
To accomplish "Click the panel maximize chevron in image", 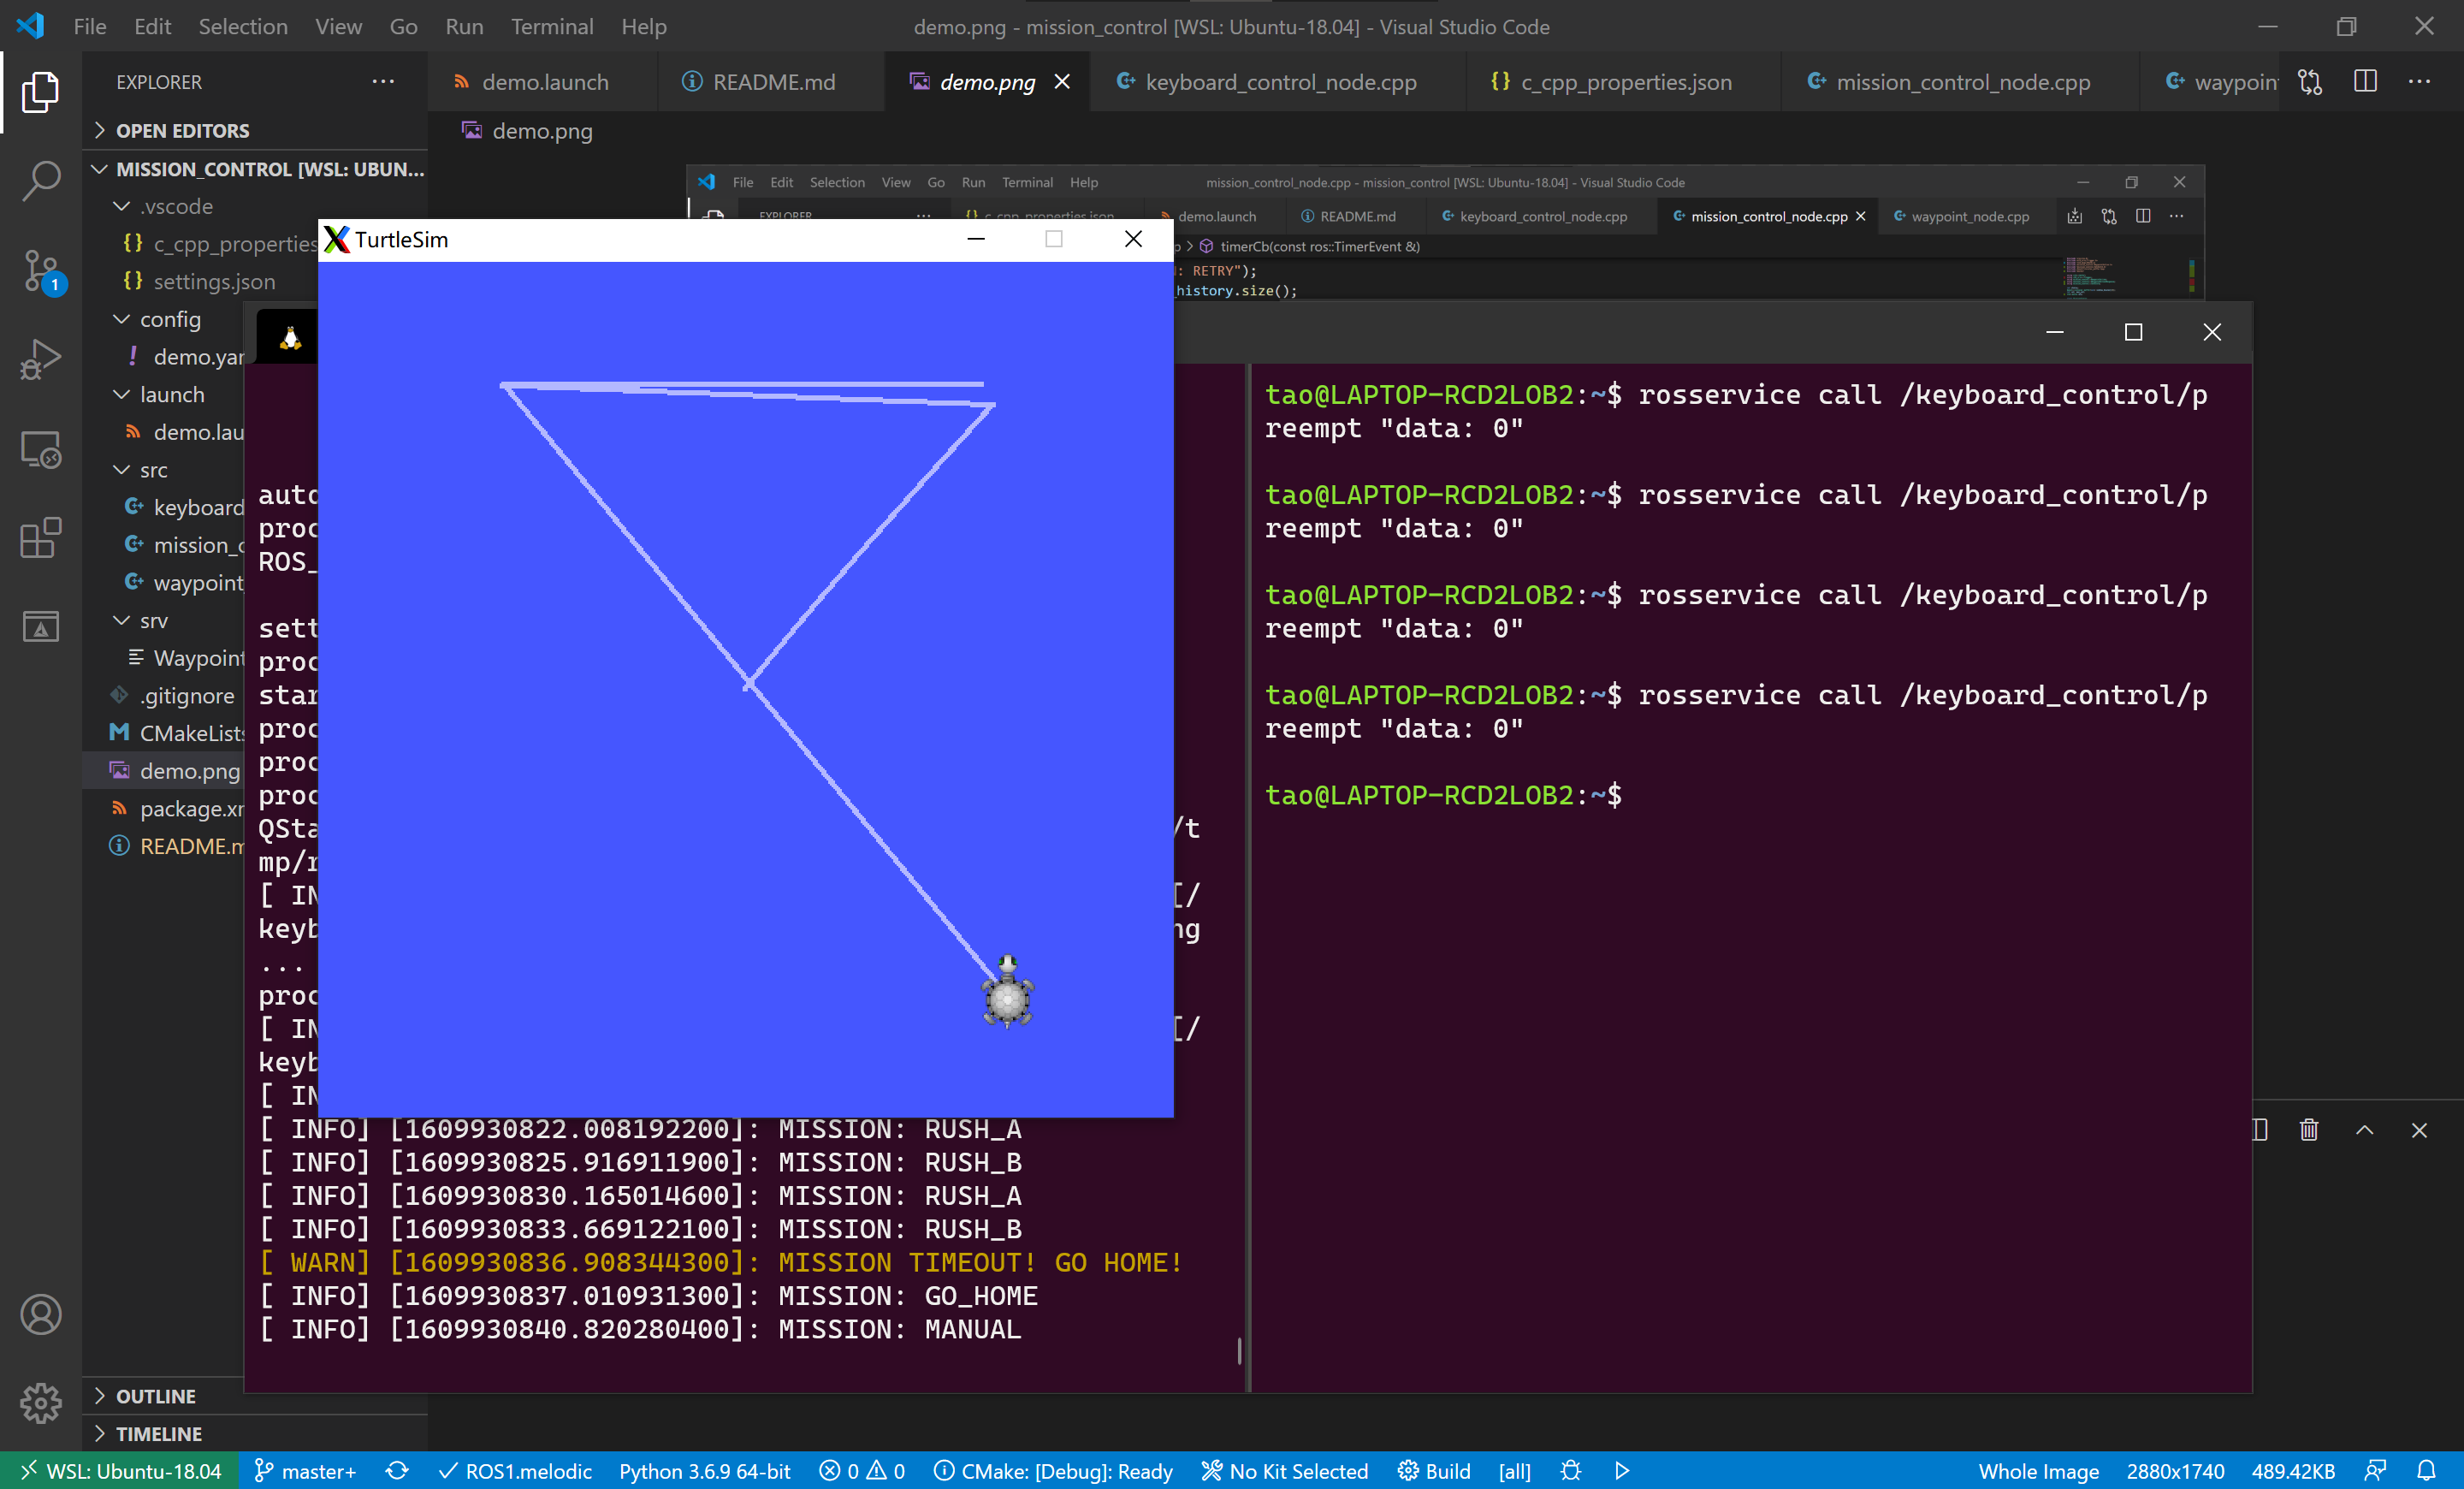I will tap(2364, 1130).
